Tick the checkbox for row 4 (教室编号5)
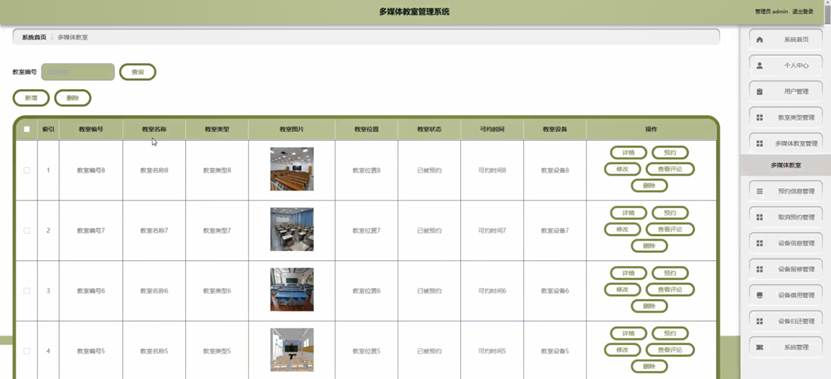Screen dimensions: 831x379 click(27, 351)
